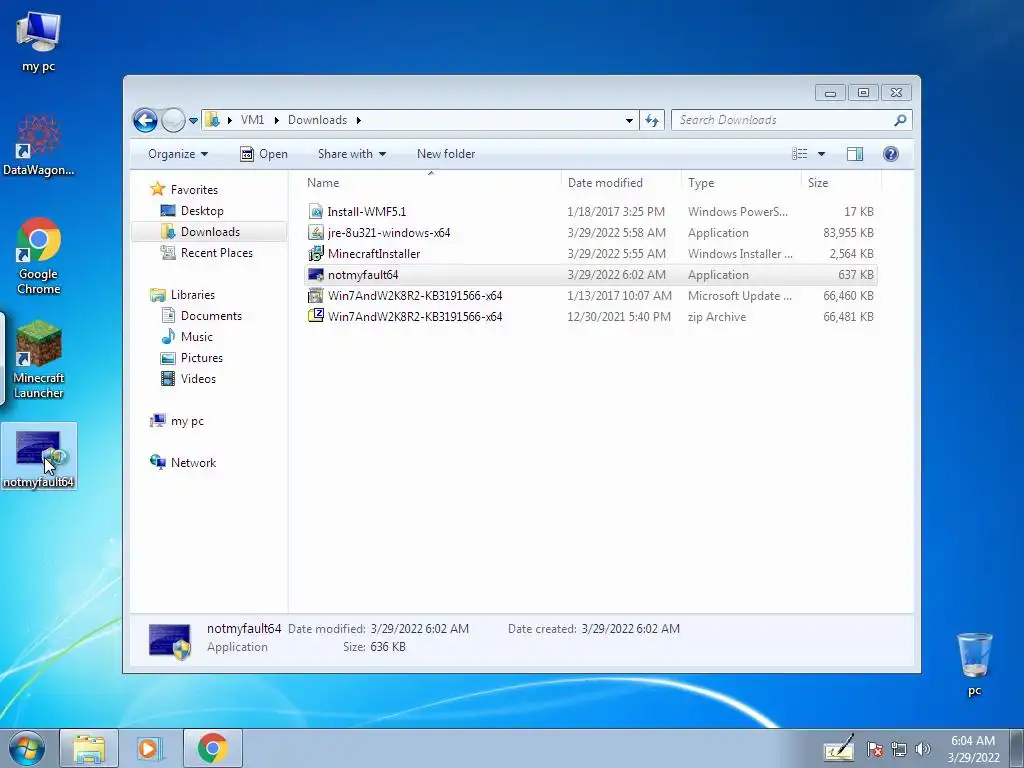The width and height of the screenshot is (1024, 768).
Task: Open the view options dropdown arrow
Action: pyautogui.click(x=822, y=154)
